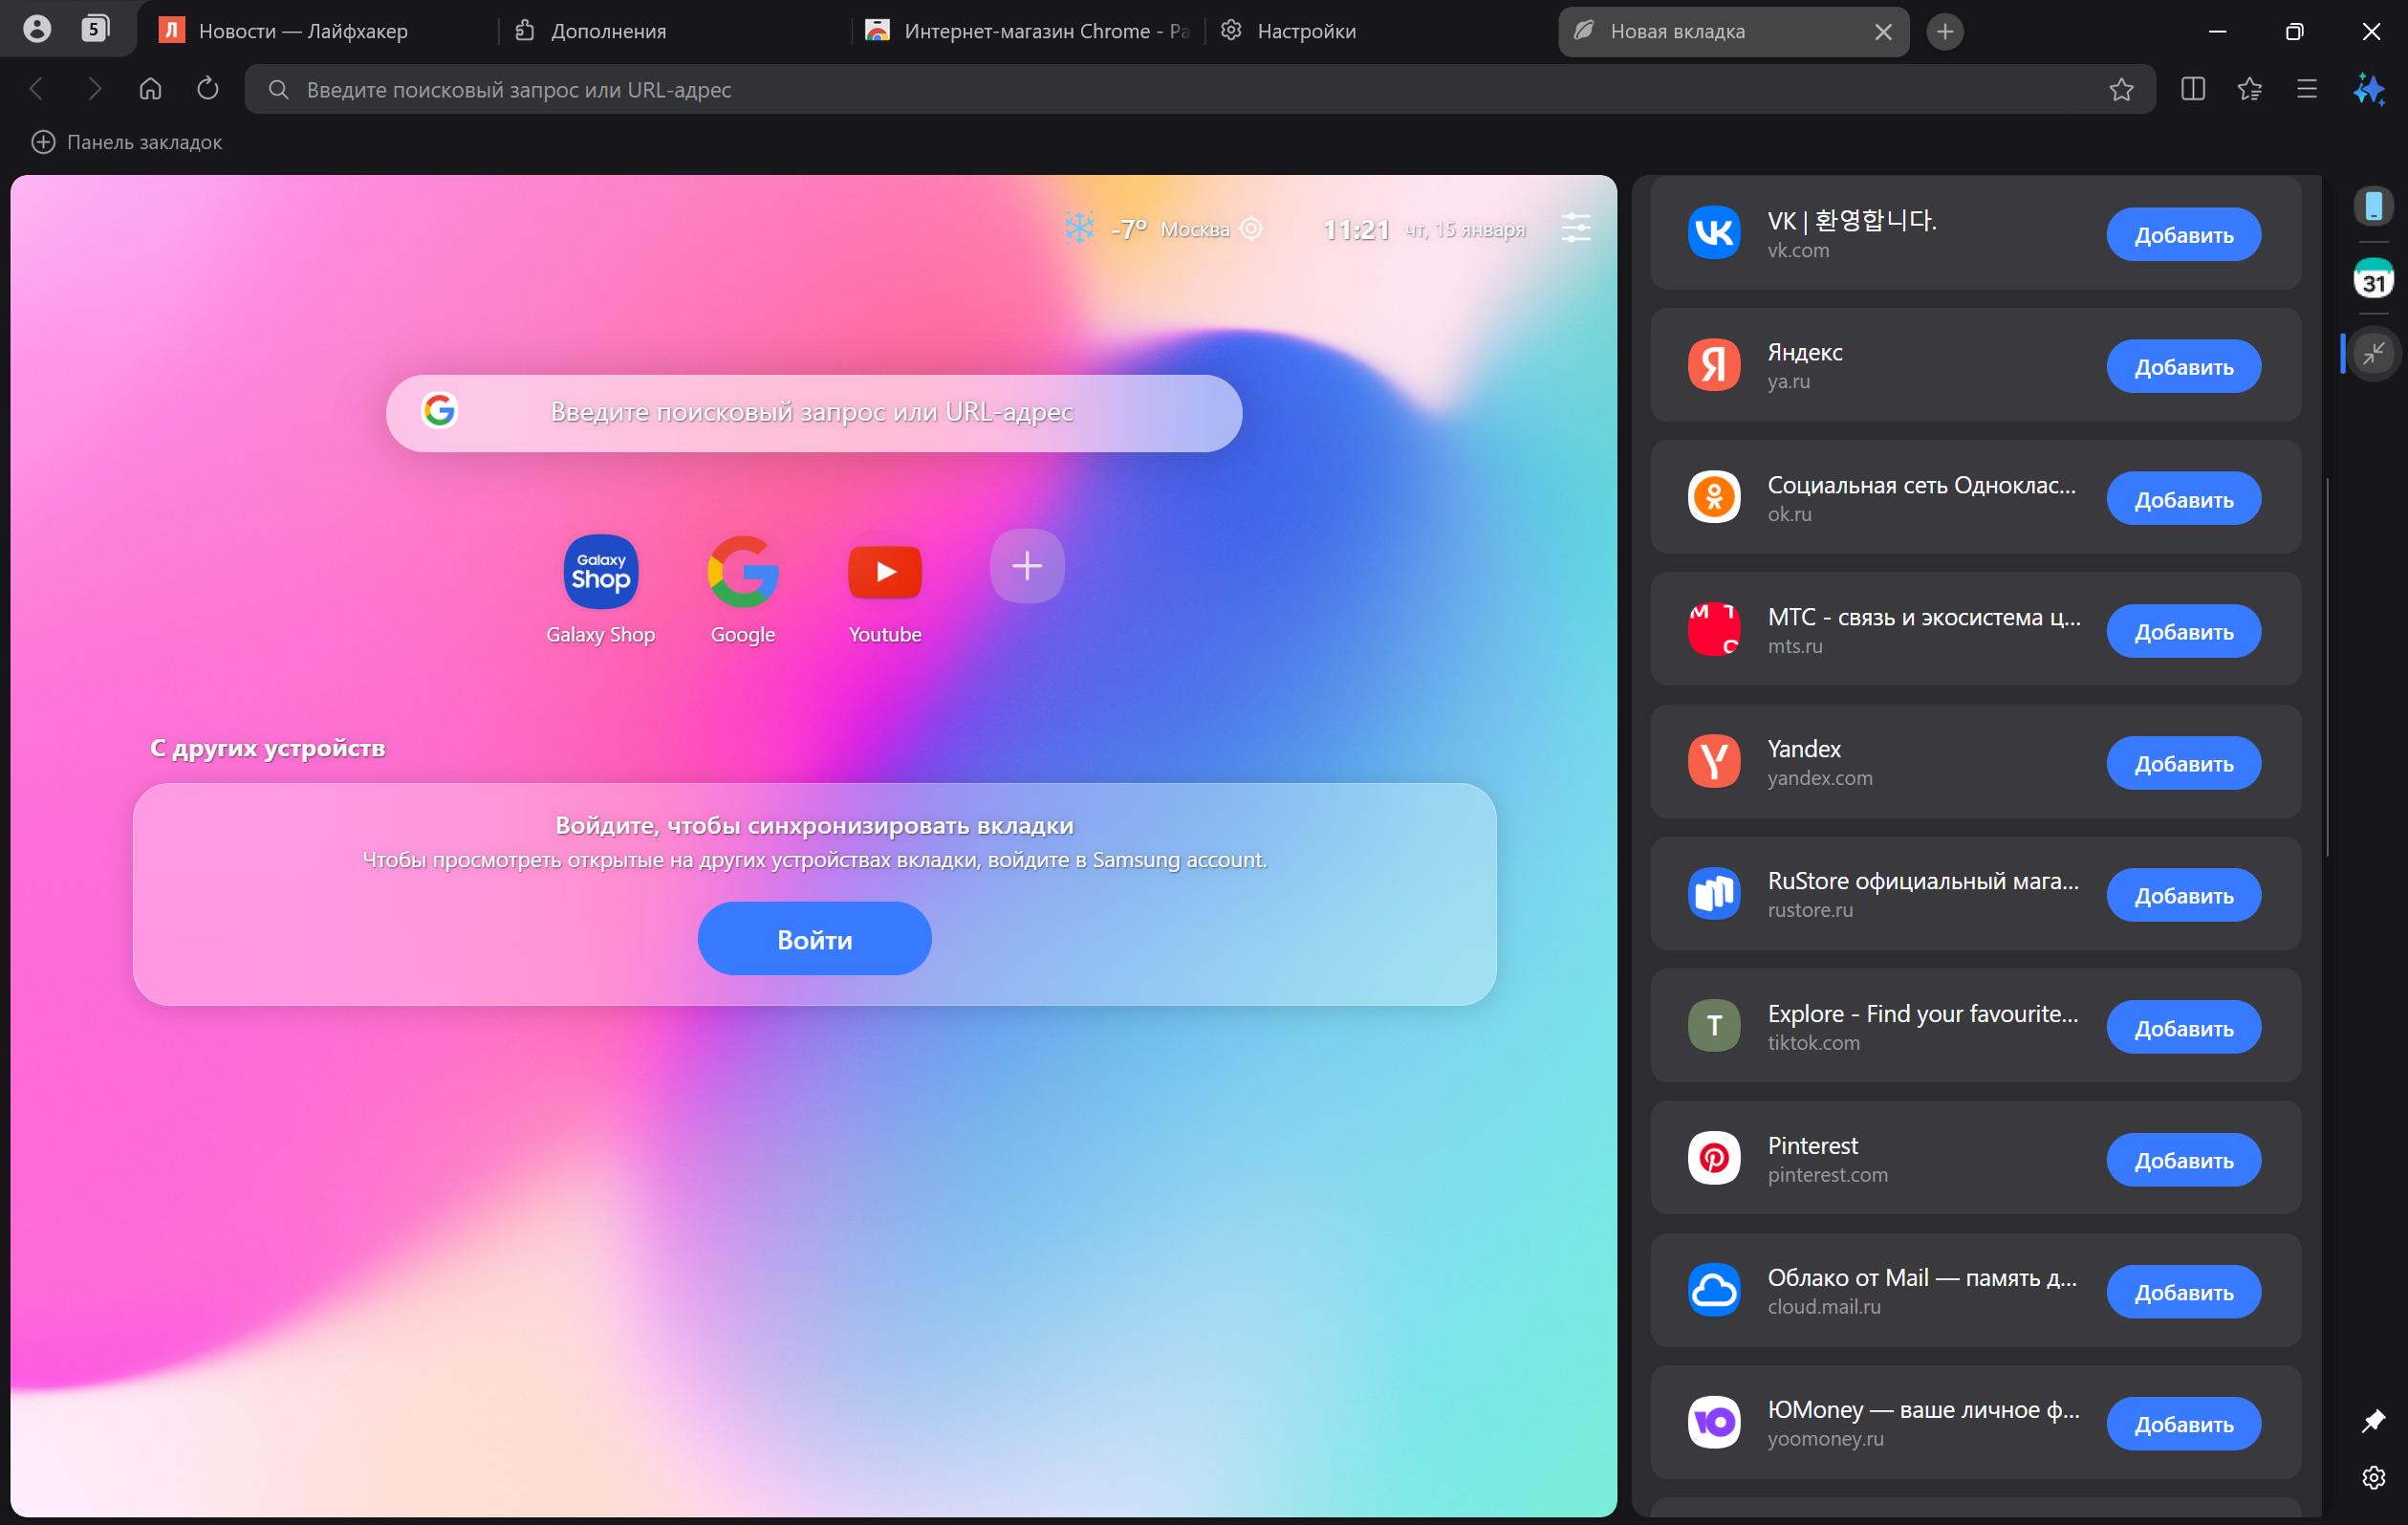The image size is (2408, 1525).
Task: Bookmark the current page with the star icon
Action: click(2123, 89)
